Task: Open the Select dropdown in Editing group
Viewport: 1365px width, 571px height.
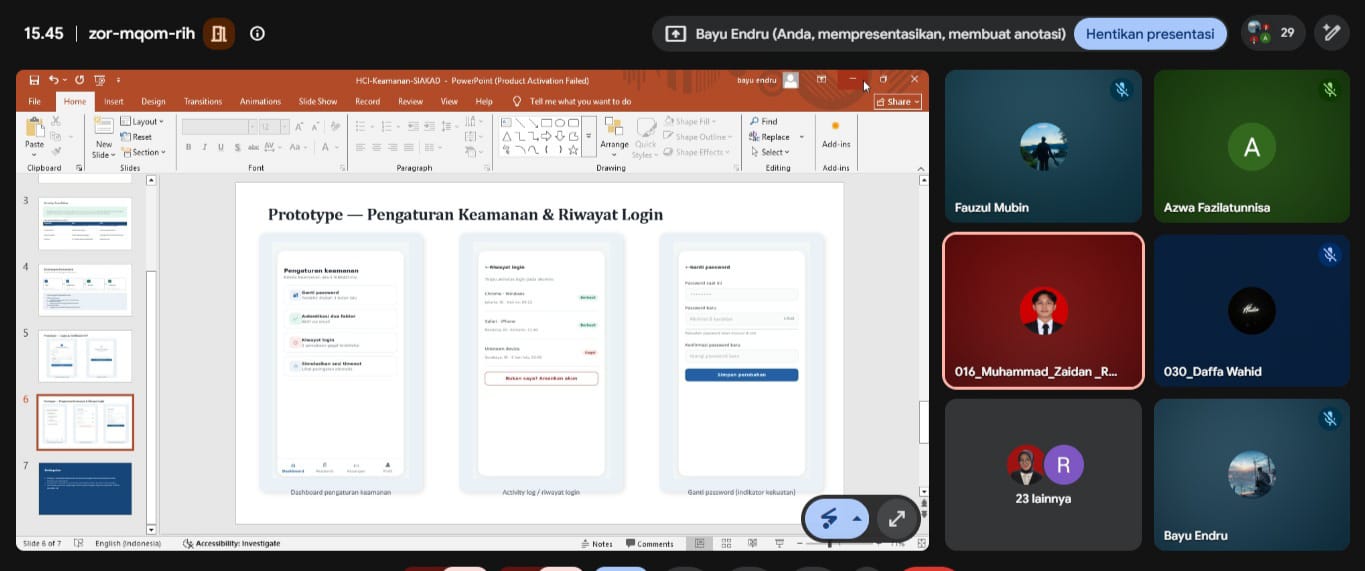Action: pos(770,152)
